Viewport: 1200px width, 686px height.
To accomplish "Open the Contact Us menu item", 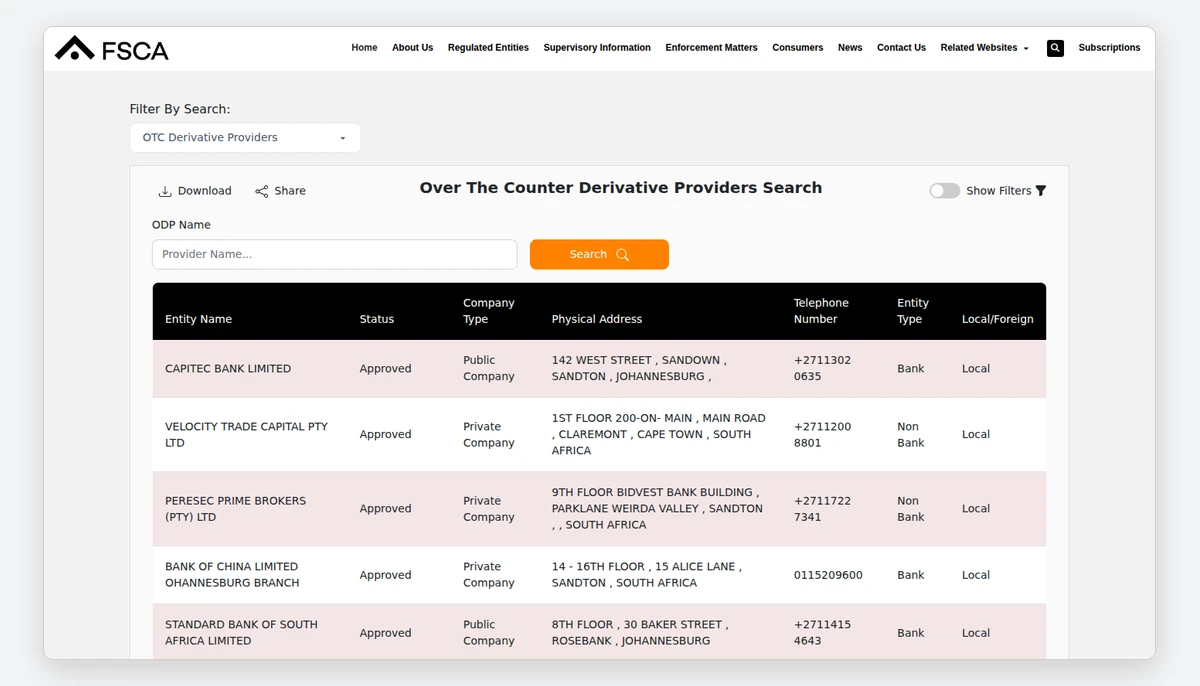I will point(901,48).
